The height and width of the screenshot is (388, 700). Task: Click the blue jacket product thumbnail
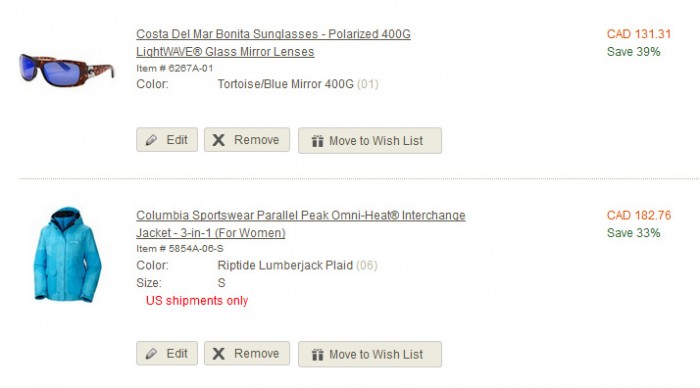pyautogui.click(x=67, y=254)
